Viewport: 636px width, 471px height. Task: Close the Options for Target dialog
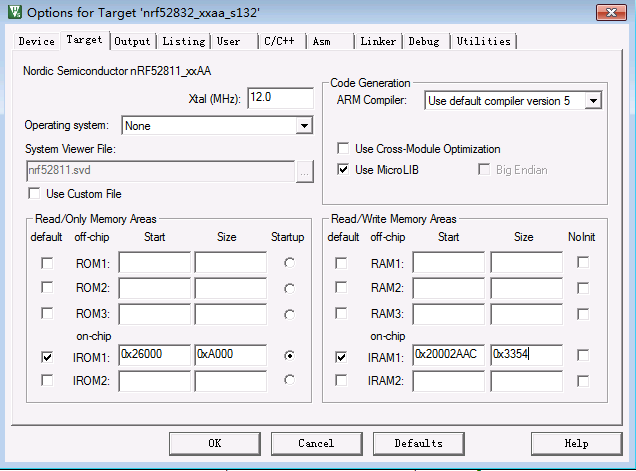coord(611,13)
